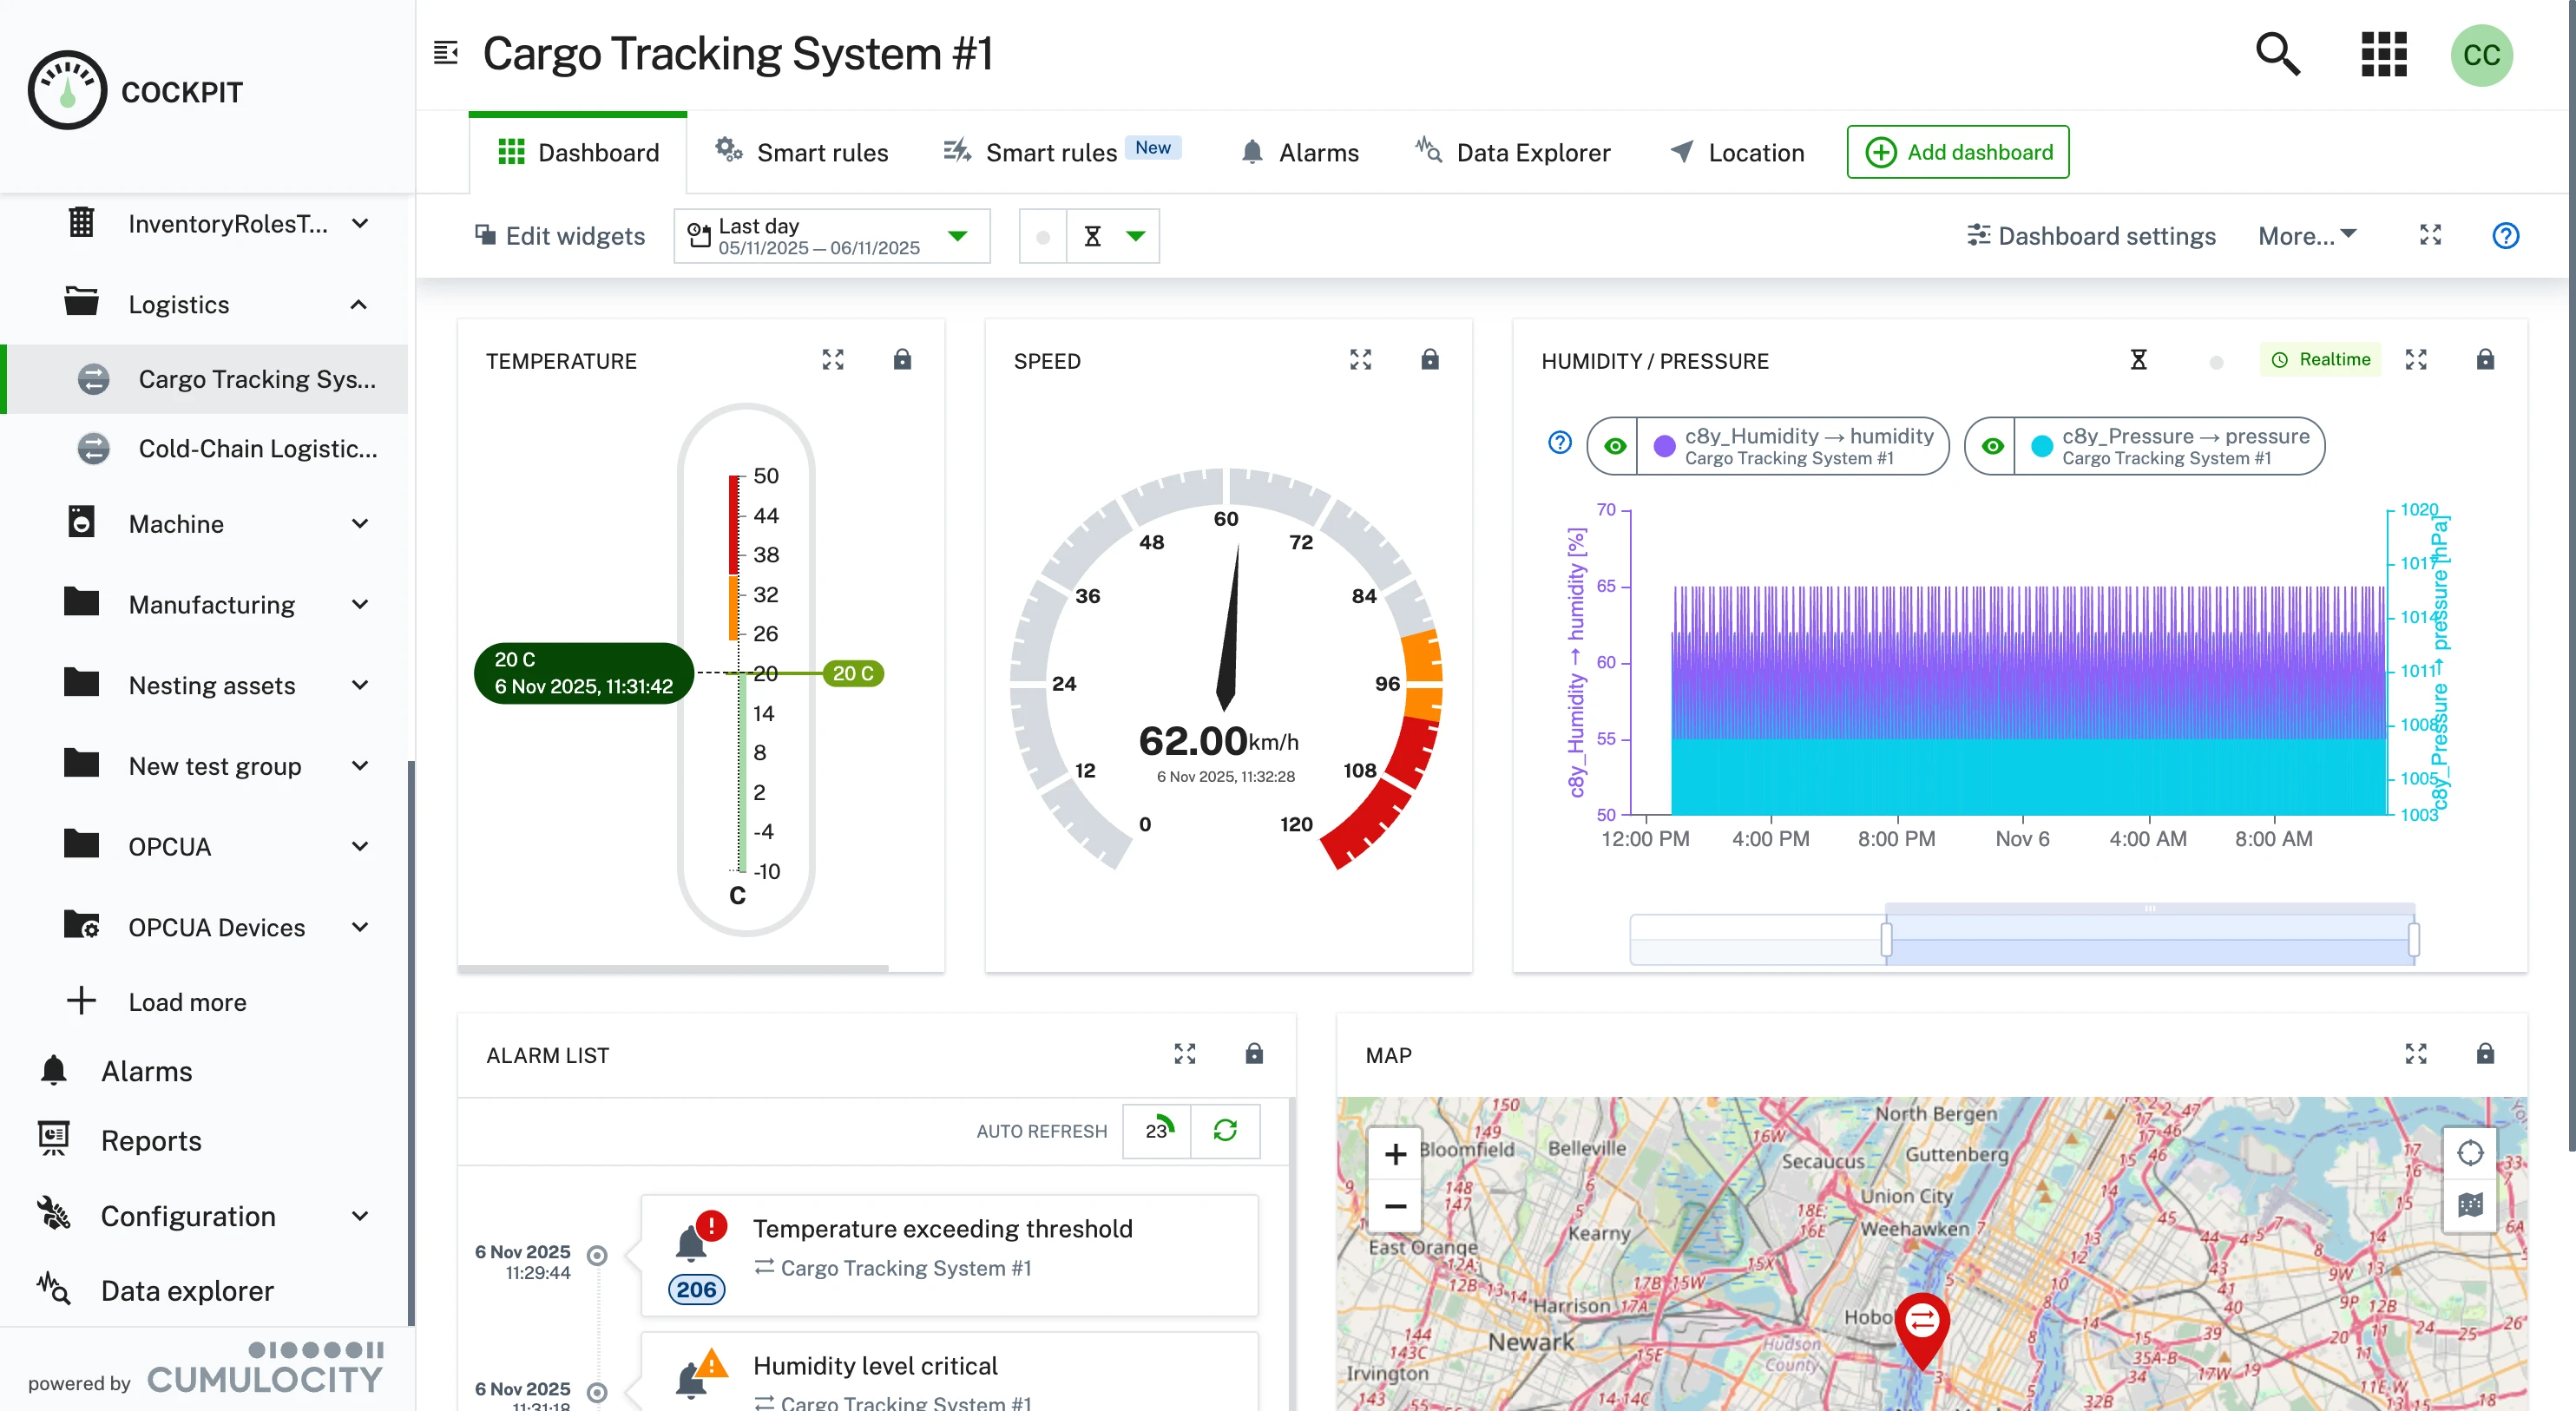The height and width of the screenshot is (1411, 2576).
Task: Click the lock icon on Speed widget
Action: click(x=1429, y=360)
